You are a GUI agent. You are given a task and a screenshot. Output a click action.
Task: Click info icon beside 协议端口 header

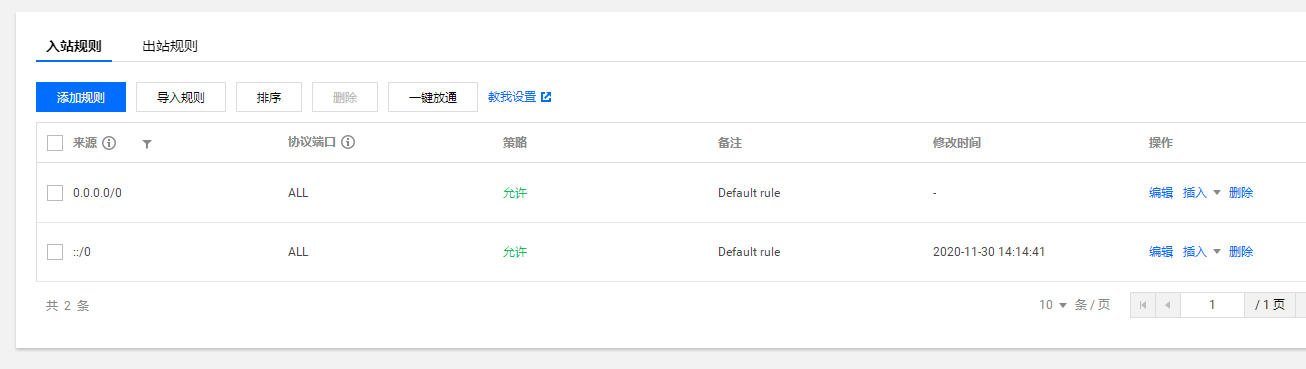(348, 143)
